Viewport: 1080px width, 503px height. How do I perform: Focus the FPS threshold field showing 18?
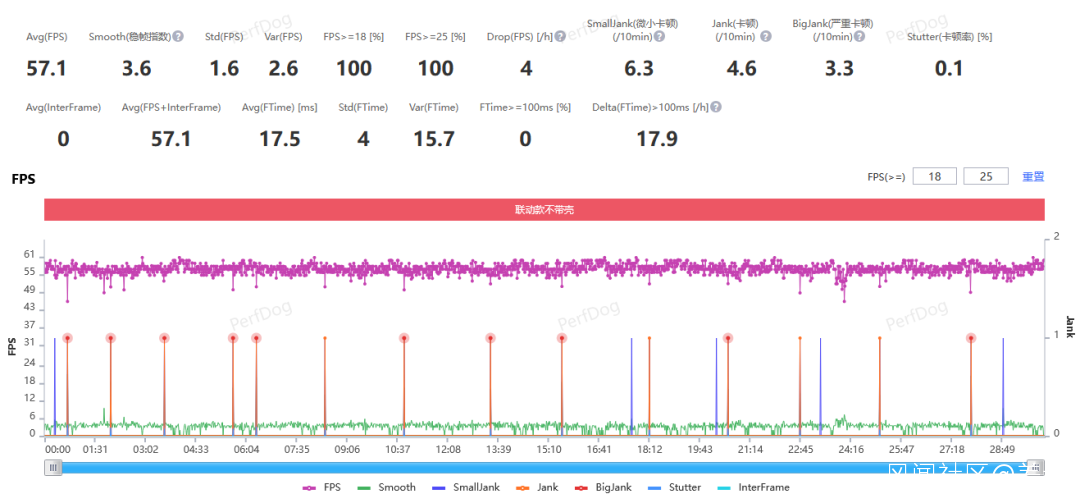935,176
